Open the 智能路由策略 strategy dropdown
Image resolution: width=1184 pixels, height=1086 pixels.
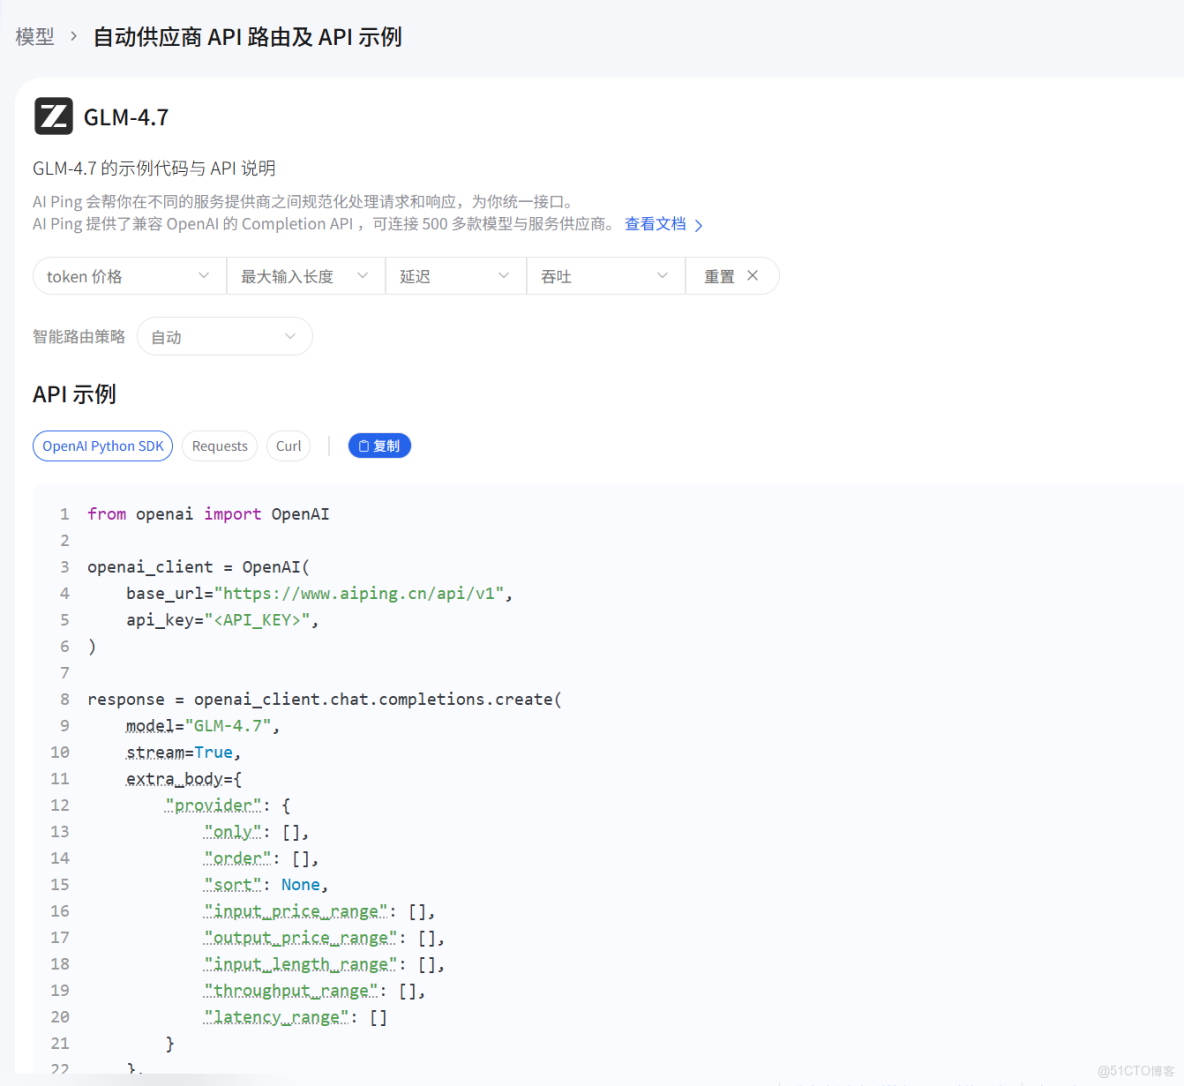click(224, 336)
